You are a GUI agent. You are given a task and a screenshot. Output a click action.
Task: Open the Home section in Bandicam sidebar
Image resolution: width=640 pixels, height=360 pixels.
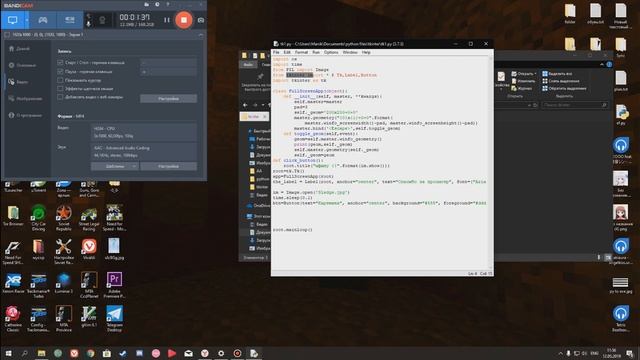click(20, 49)
